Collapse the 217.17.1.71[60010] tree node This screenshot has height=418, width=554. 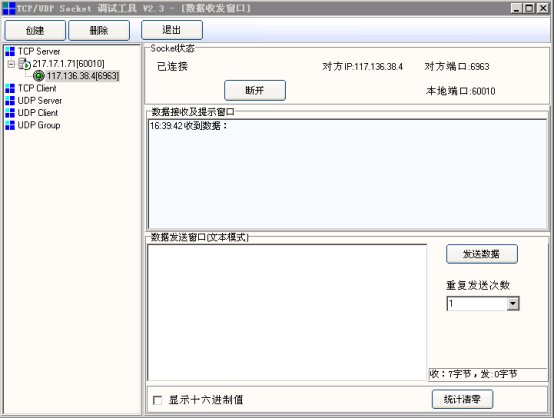[11, 64]
